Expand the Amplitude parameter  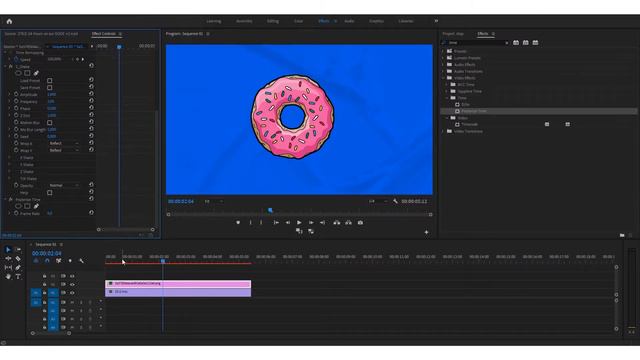[x=9, y=94]
